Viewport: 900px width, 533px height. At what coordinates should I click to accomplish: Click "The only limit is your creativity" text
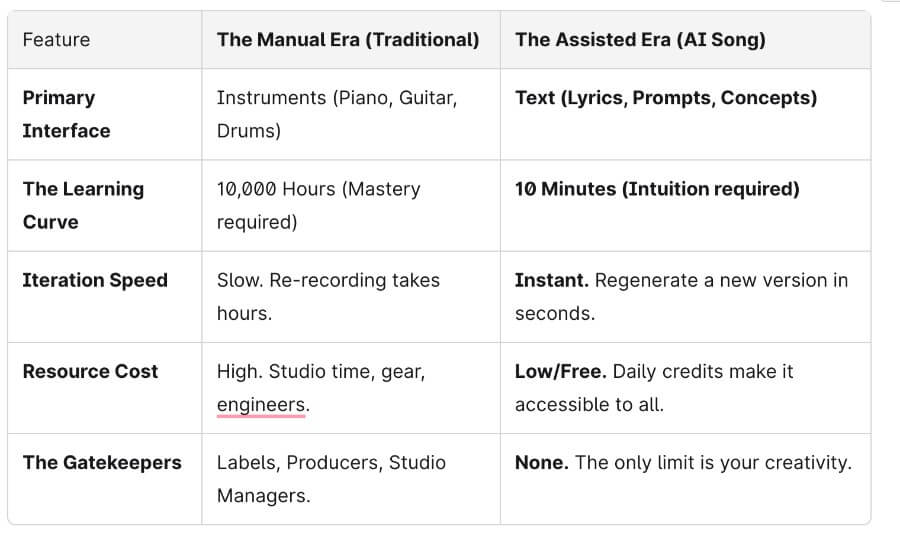coord(714,462)
